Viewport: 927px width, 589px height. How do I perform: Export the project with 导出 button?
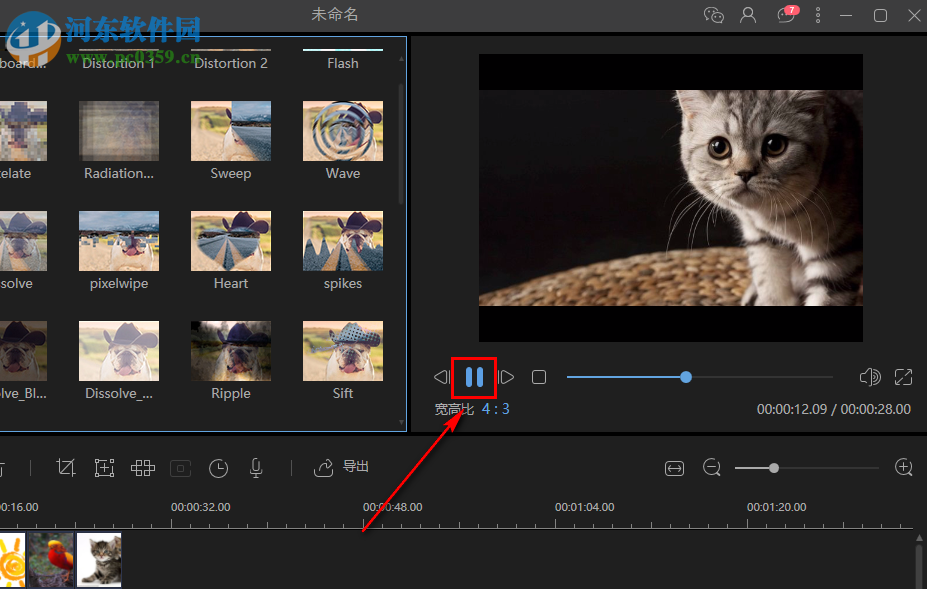coord(342,467)
